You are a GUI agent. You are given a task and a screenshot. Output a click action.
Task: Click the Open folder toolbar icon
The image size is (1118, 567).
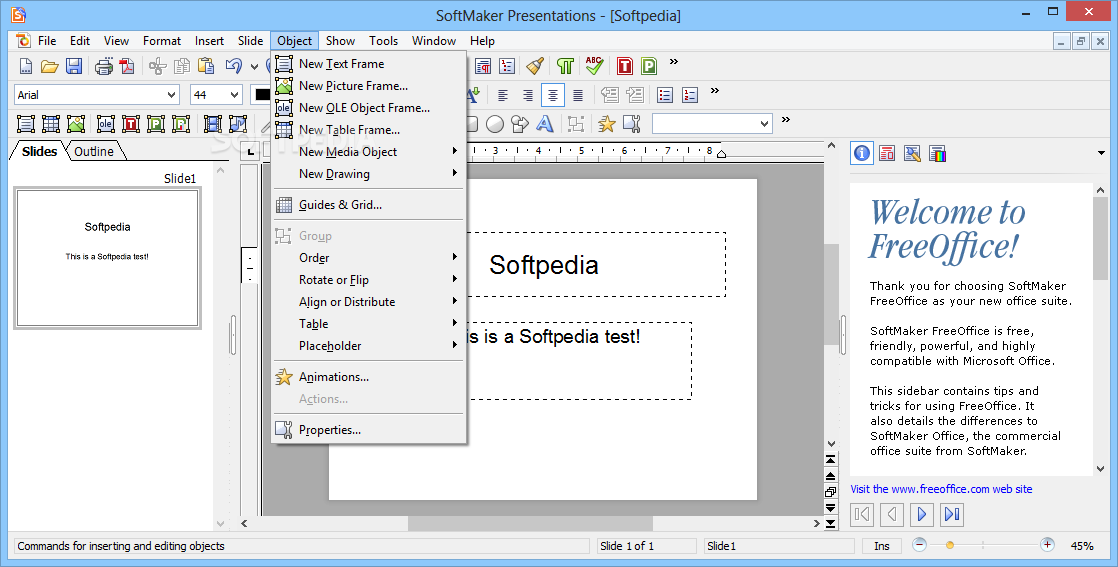coord(49,66)
